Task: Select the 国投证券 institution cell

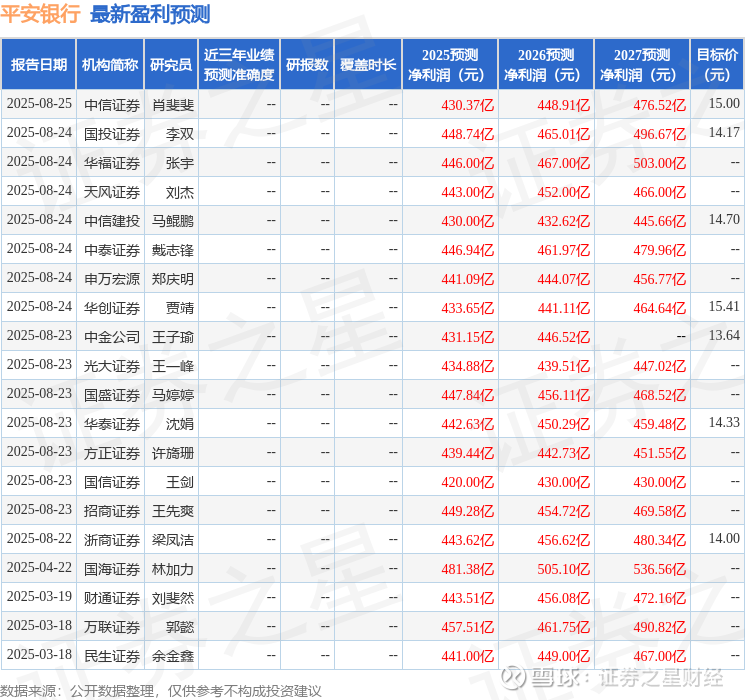Action: pyautogui.click(x=112, y=134)
